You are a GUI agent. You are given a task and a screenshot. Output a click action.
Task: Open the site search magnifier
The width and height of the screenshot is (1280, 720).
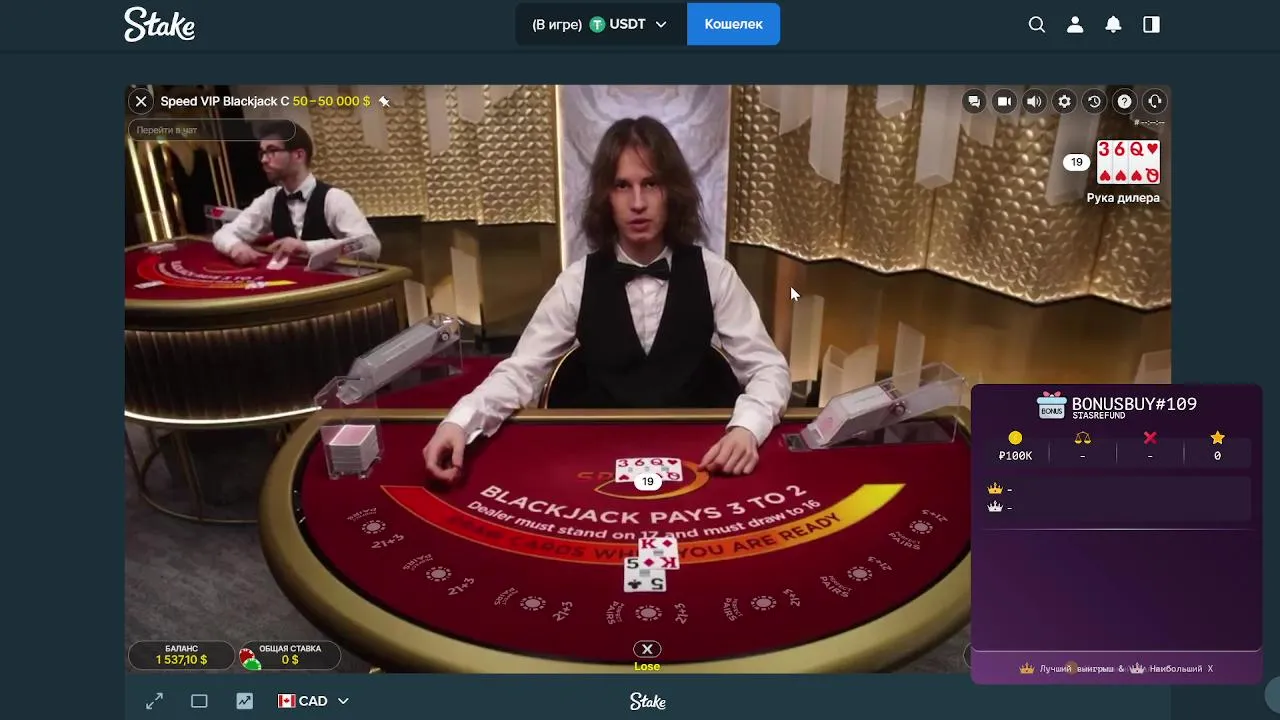pyautogui.click(x=1037, y=25)
